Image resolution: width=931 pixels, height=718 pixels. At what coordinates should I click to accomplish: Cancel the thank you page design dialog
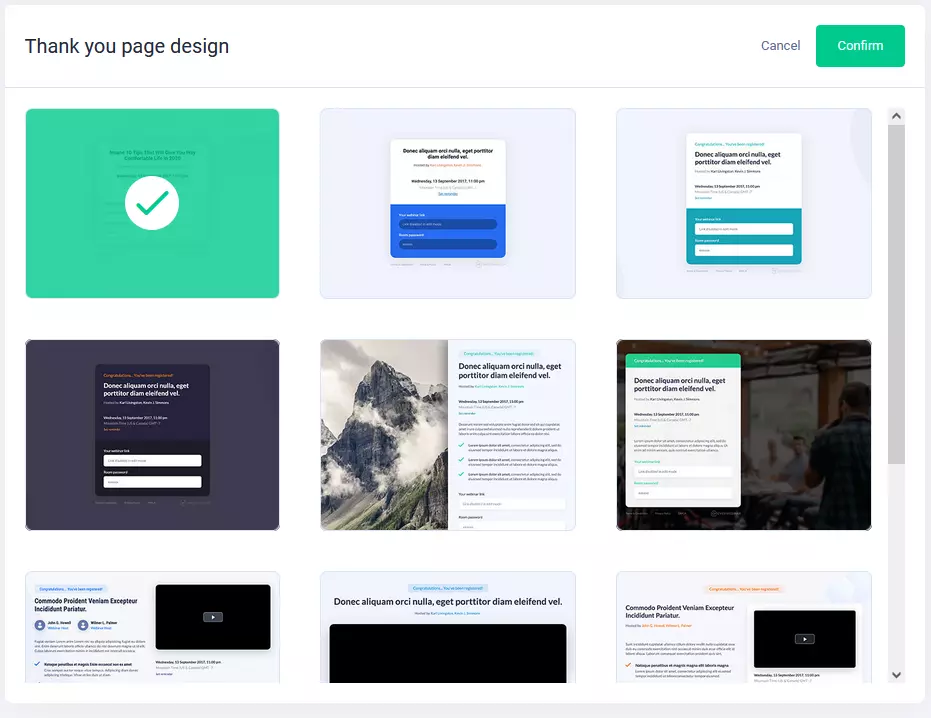(780, 46)
